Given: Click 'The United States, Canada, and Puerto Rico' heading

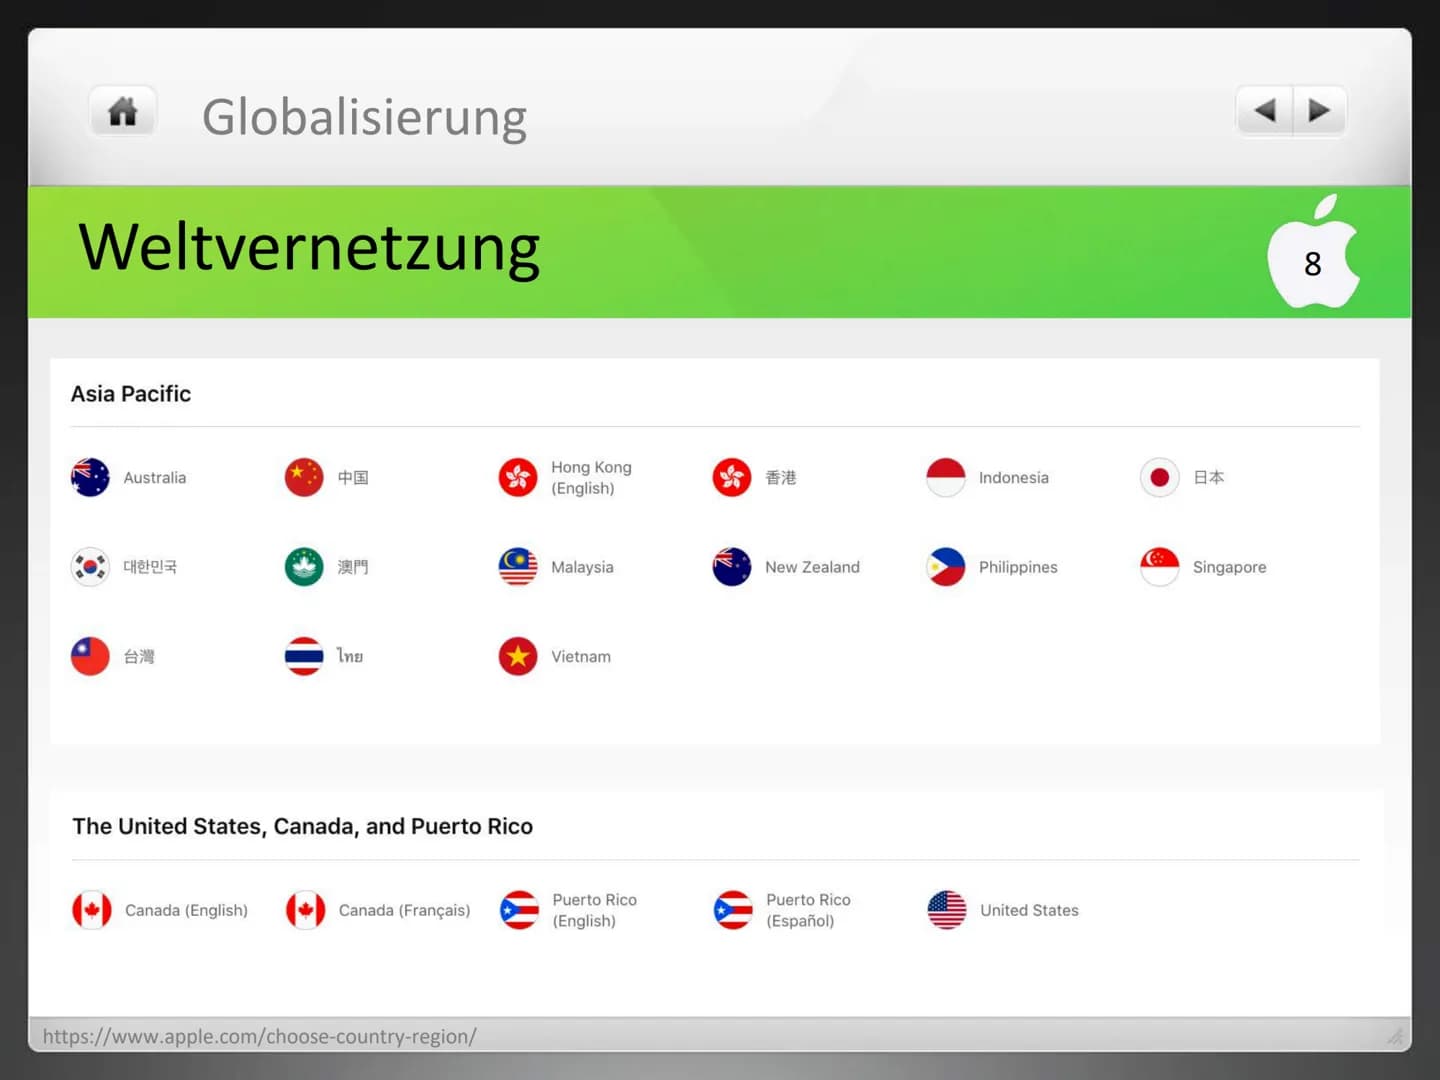Looking at the screenshot, I should (302, 826).
